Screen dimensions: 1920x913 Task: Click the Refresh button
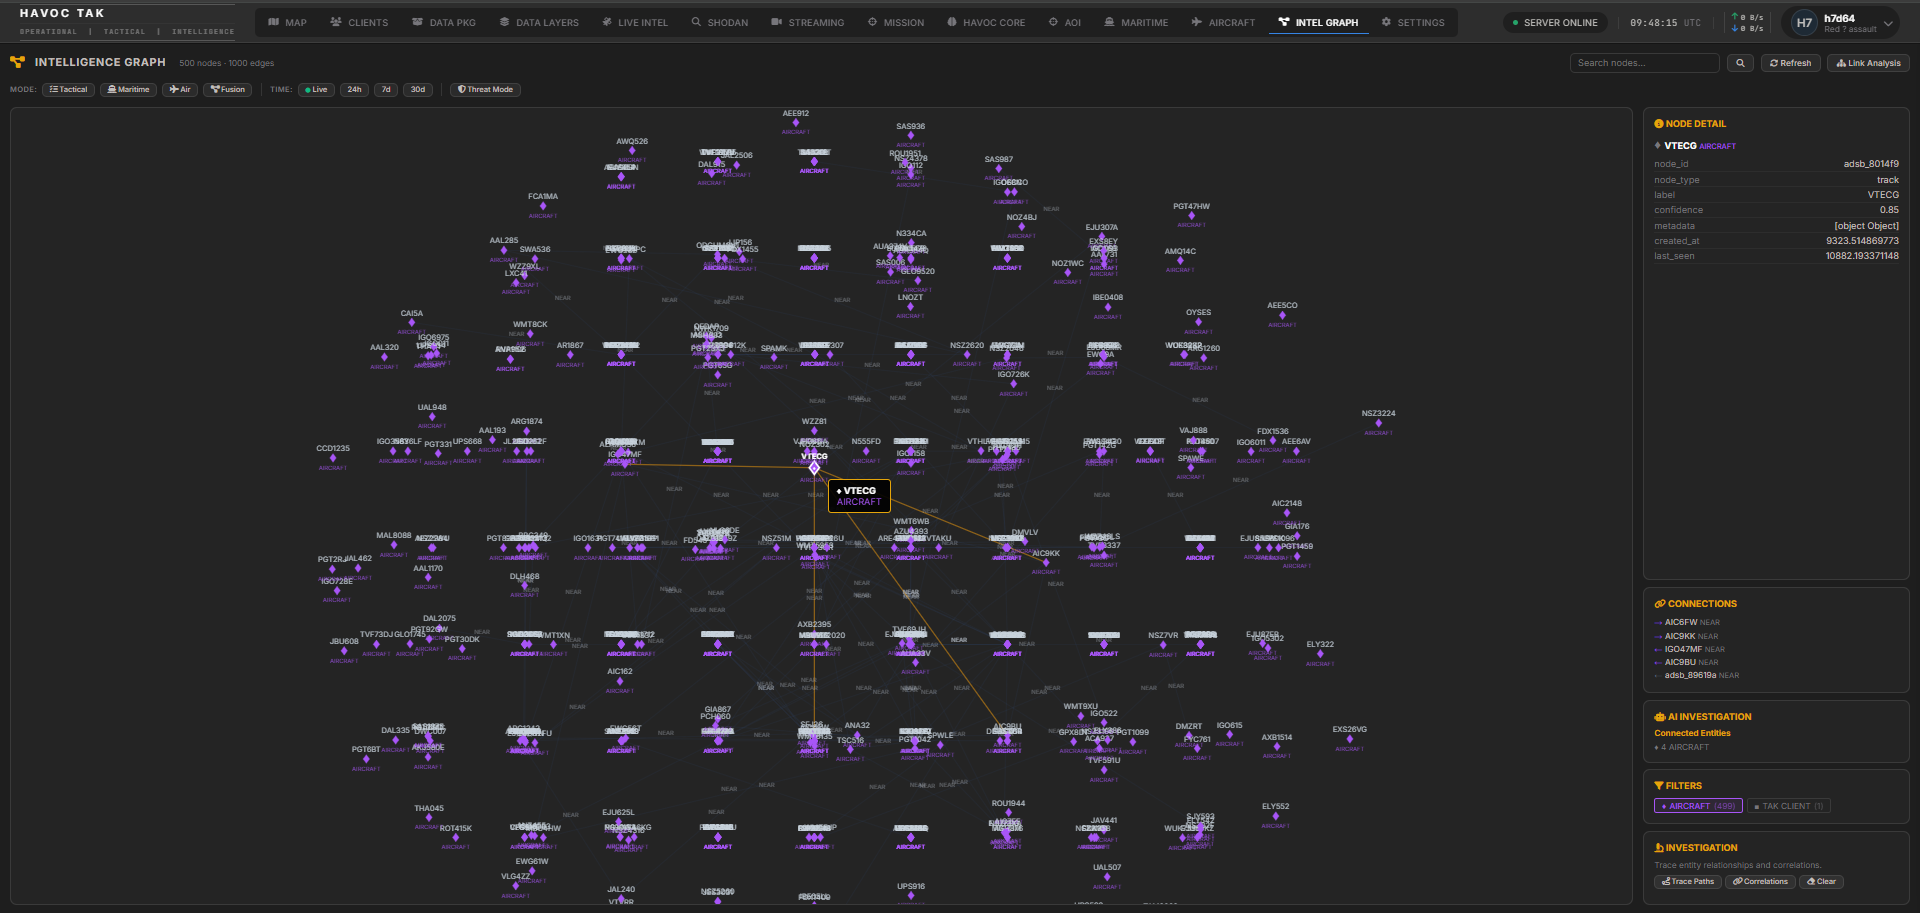point(1790,63)
